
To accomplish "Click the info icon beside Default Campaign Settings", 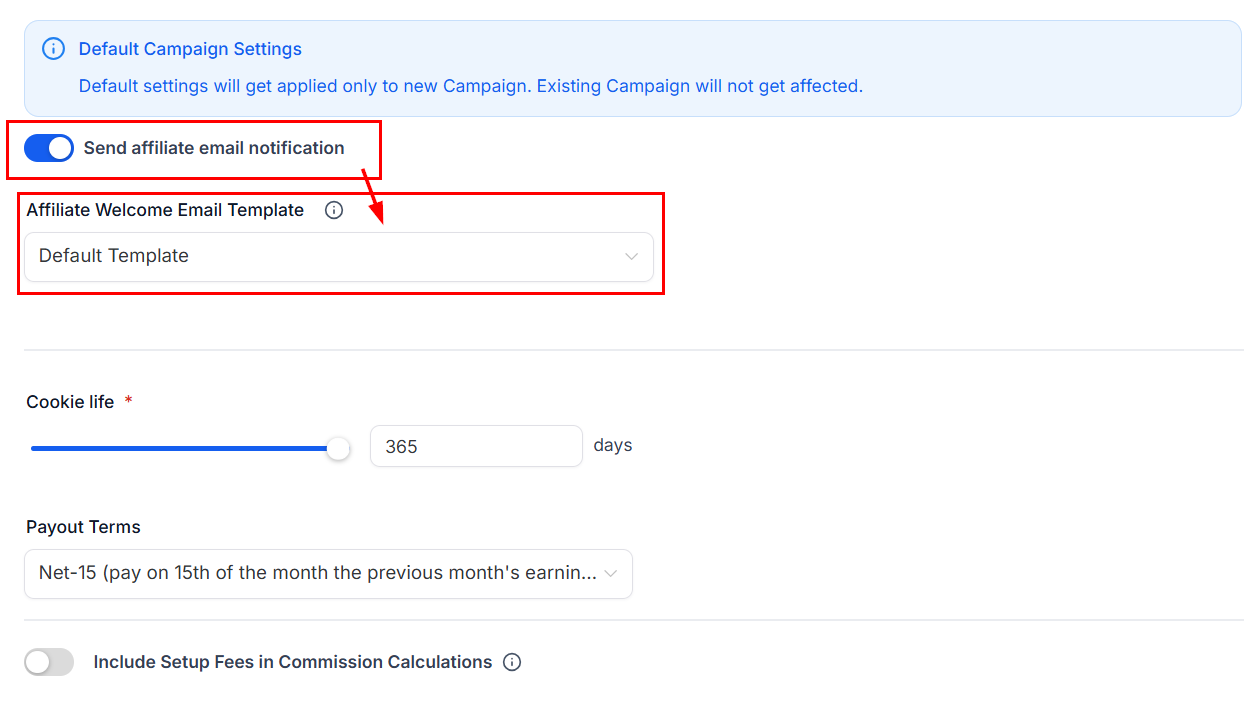I will (x=53, y=49).
